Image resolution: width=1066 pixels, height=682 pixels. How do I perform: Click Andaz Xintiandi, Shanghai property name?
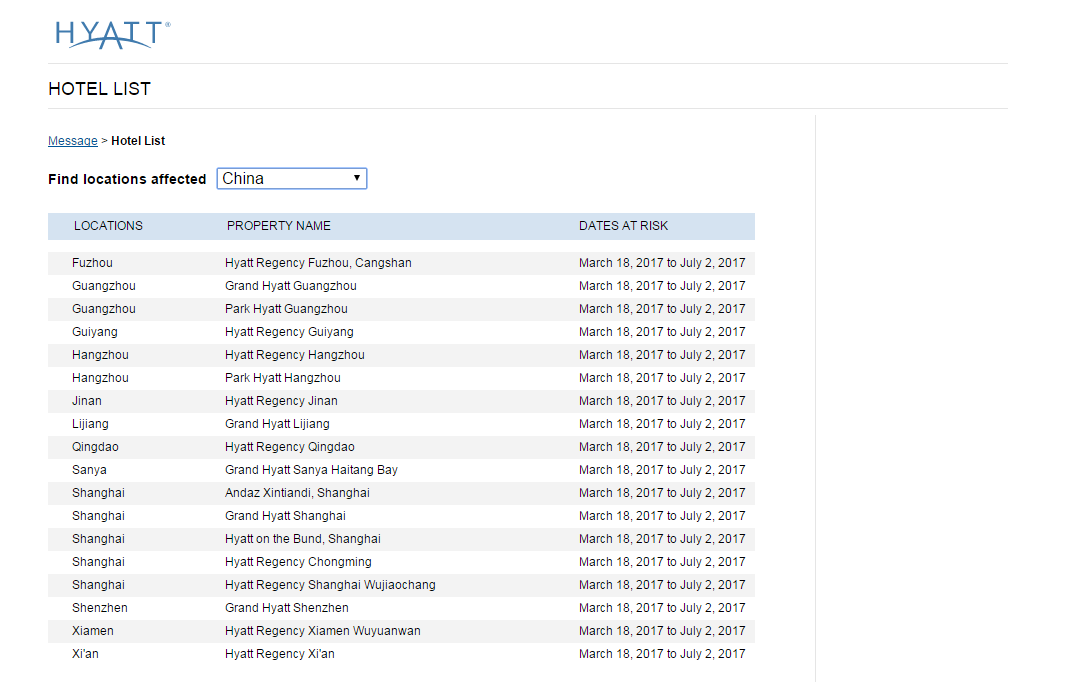coord(297,493)
